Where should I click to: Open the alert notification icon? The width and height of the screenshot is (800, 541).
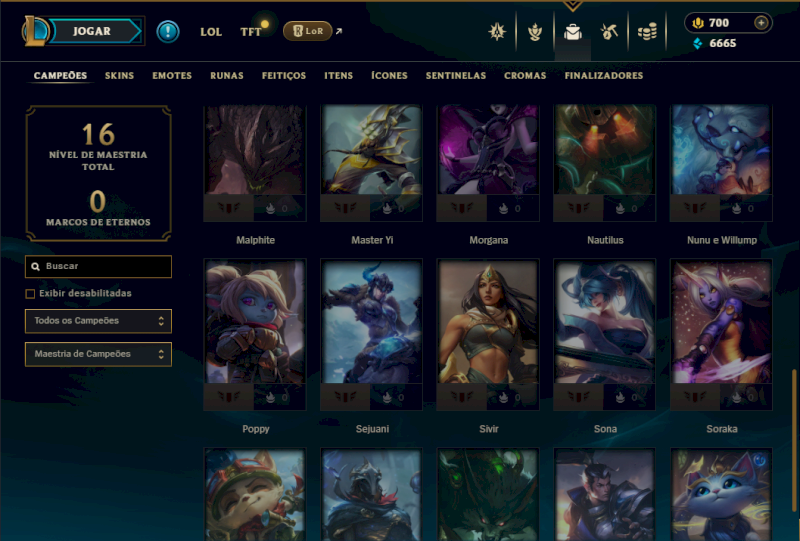tap(168, 31)
